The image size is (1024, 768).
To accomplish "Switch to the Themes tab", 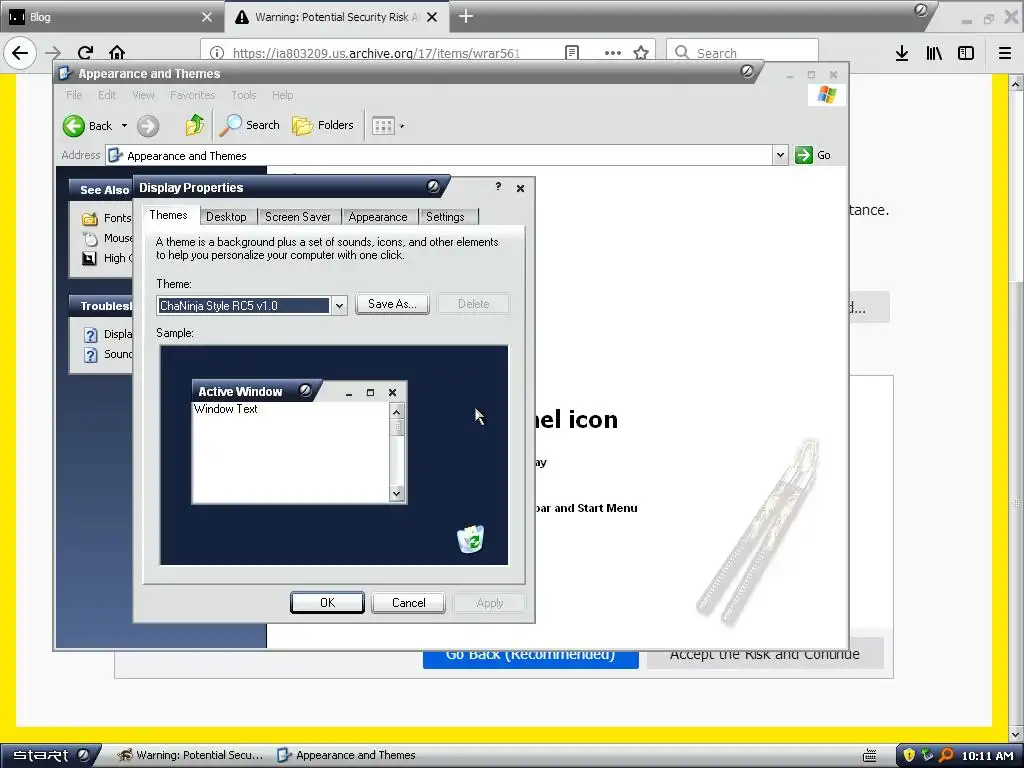I will tap(168, 215).
